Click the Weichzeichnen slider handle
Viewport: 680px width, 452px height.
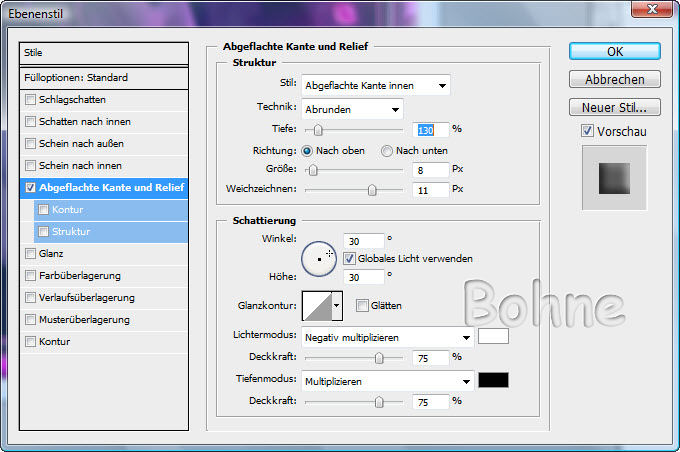click(x=372, y=190)
